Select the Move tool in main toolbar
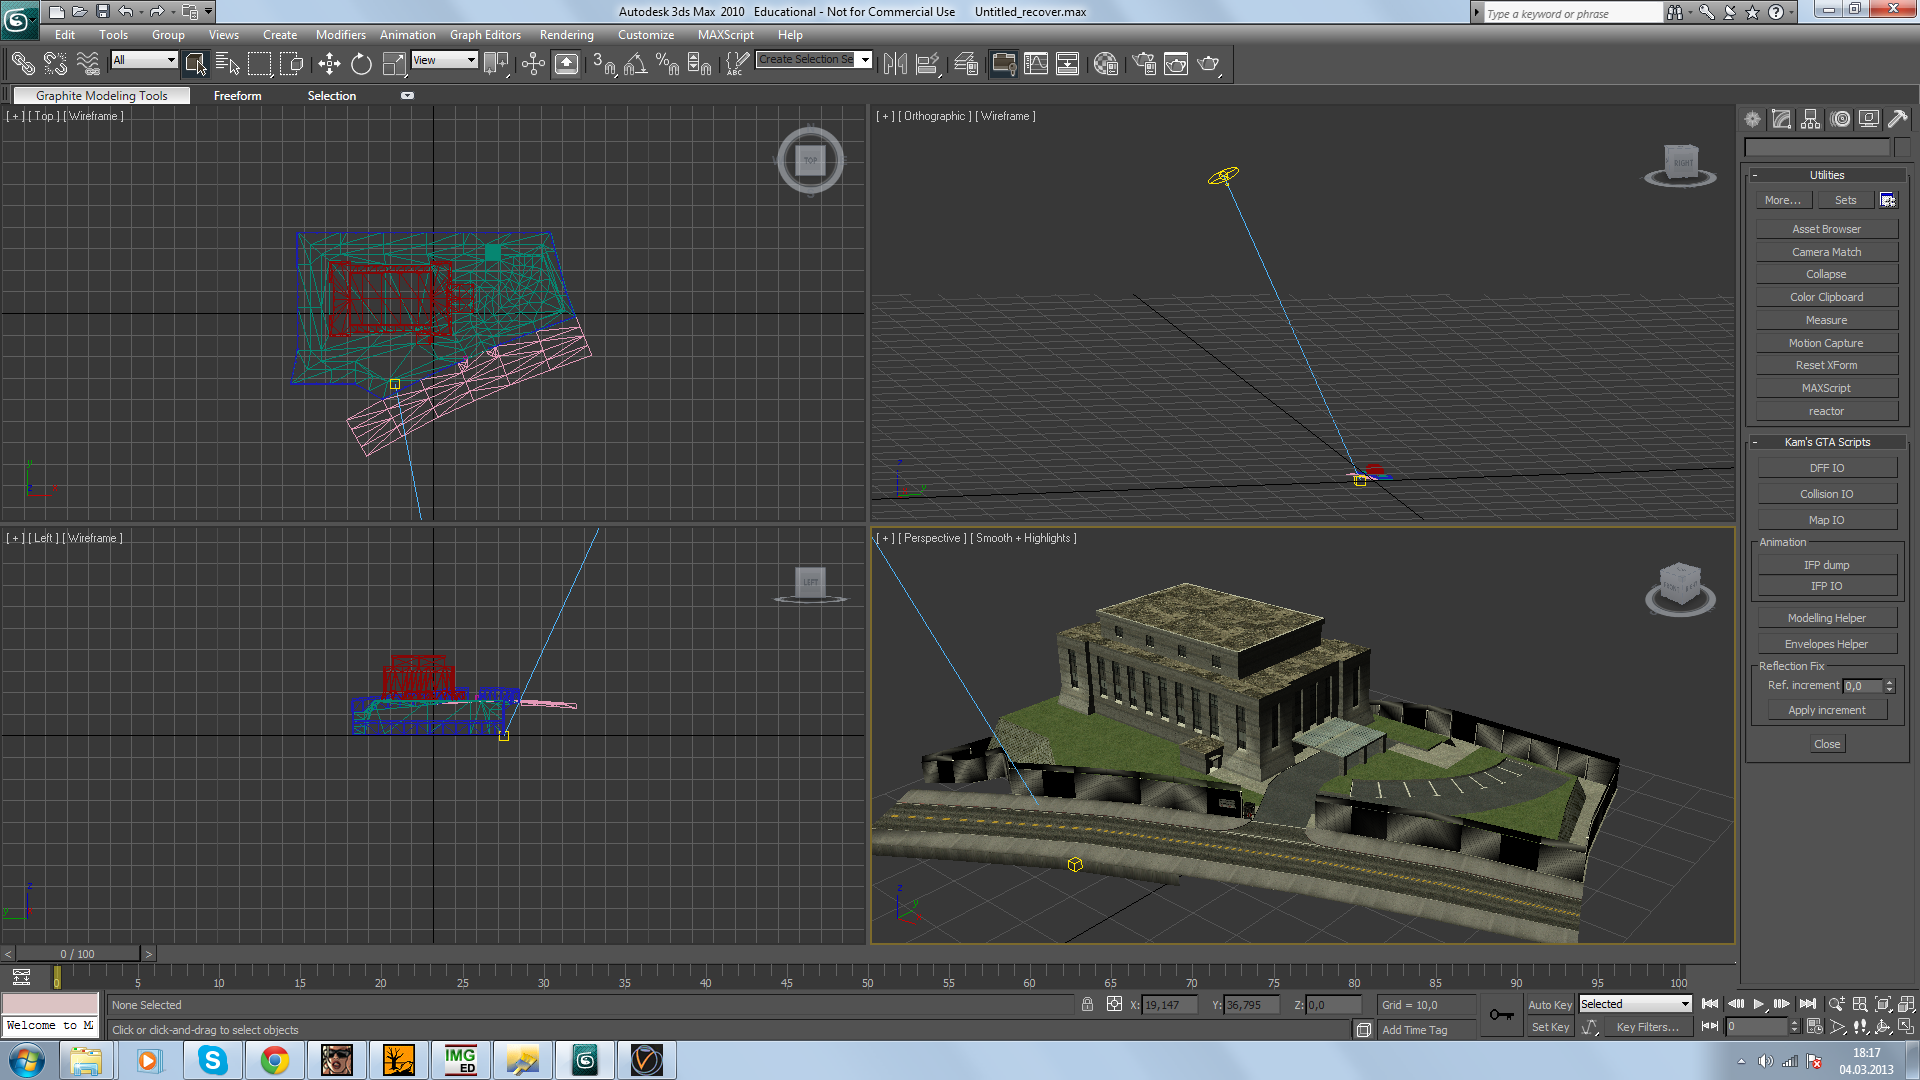1920x1080 pixels. tap(329, 64)
